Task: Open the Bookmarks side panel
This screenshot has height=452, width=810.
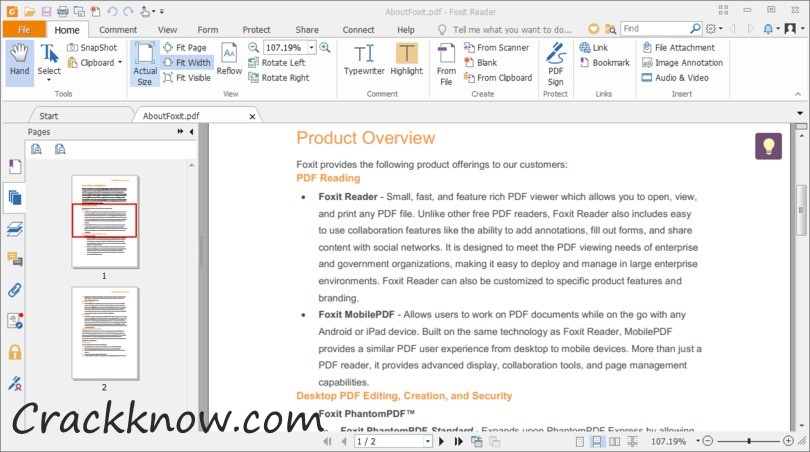Action: pos(15,167)
